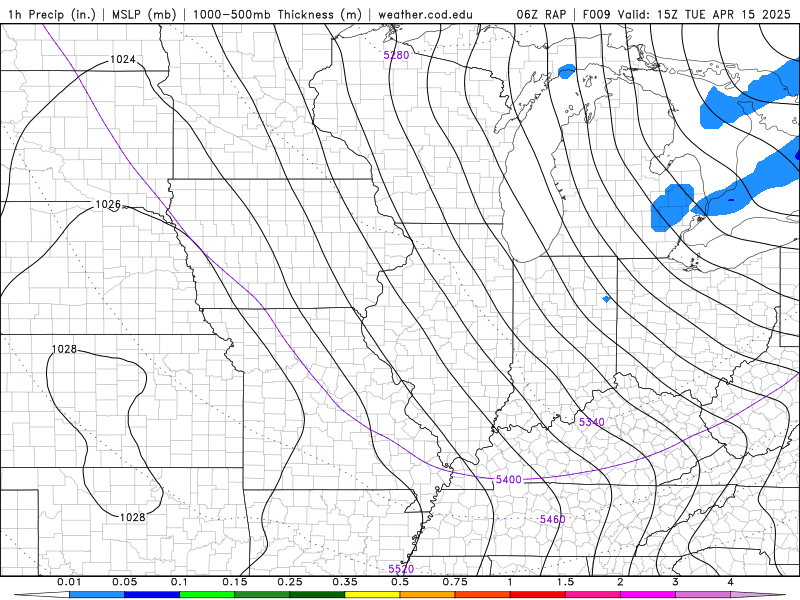
Task: Click the 0.75 legend value
Action: click(455, 582)
